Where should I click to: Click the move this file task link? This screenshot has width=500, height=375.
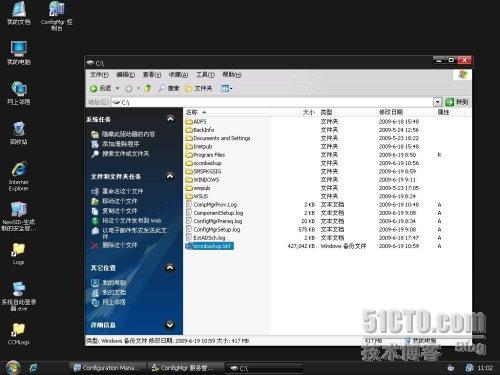119,201
